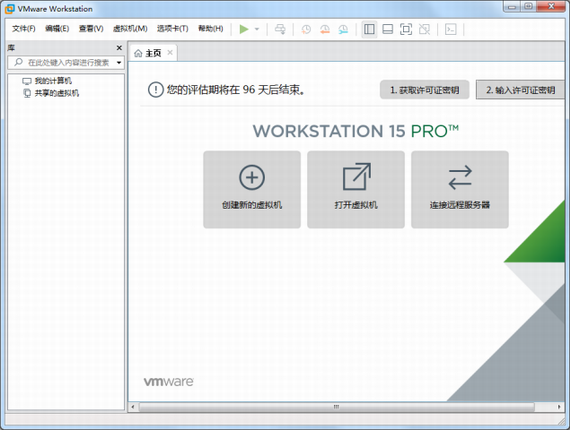Click the 2. 输入许可证密钥 button

pyautogui.click(x=521, y=90)
